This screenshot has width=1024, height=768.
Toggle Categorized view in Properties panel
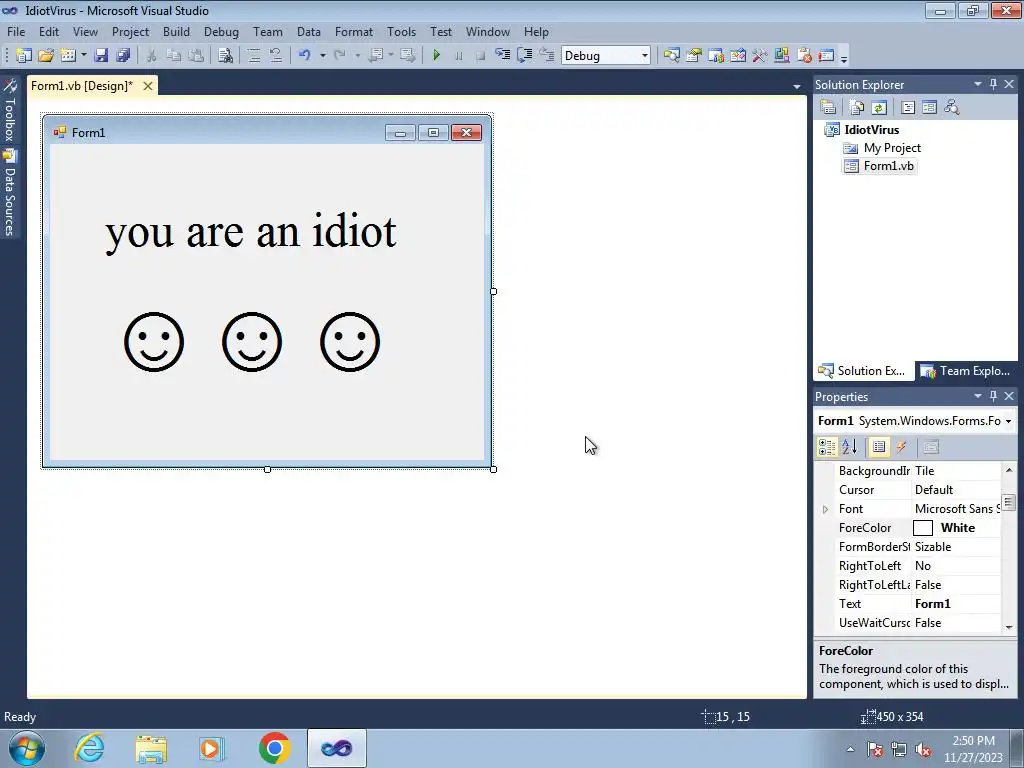(x=827, y=447)
